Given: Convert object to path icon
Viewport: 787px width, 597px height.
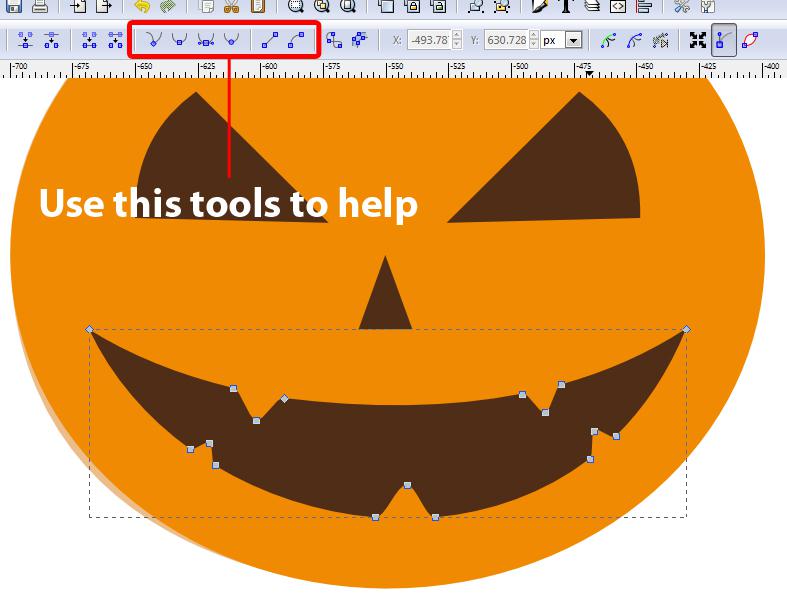Looking at the screenshot, I should tap(334, 41).
